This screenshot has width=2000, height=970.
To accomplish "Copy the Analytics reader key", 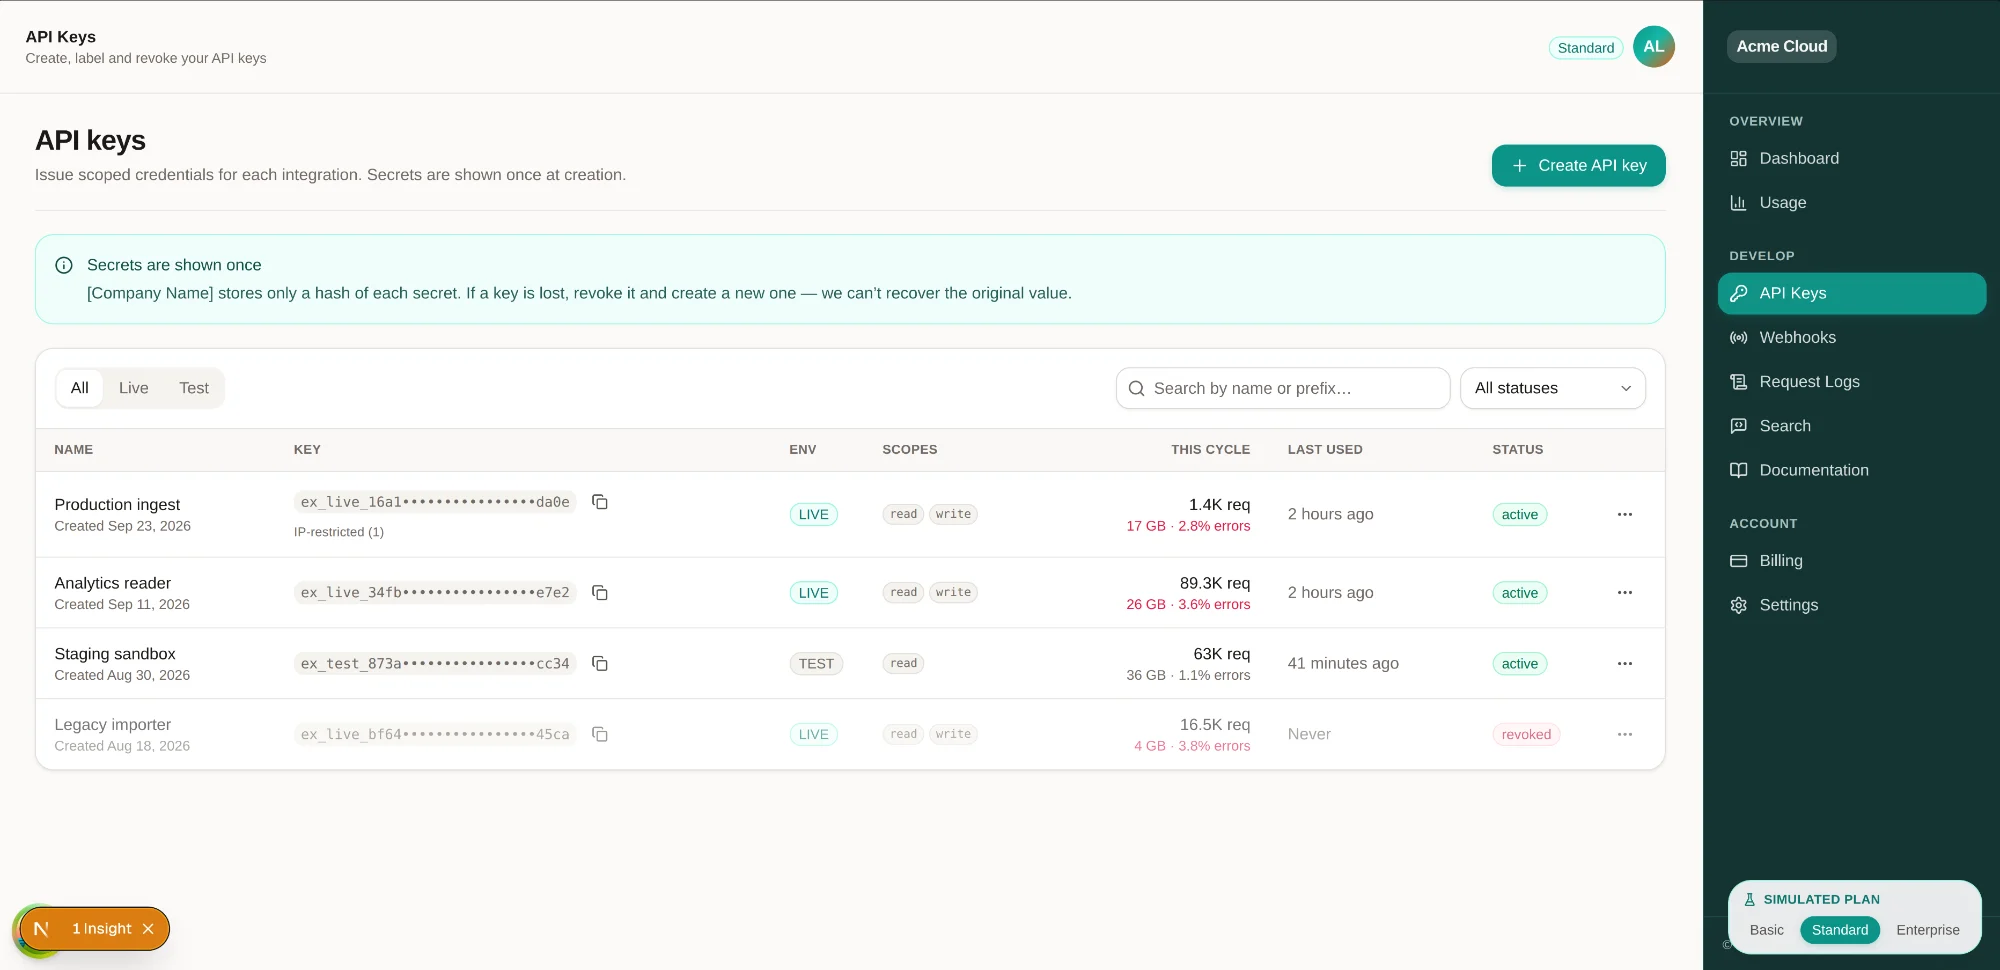I will point(600,593).
